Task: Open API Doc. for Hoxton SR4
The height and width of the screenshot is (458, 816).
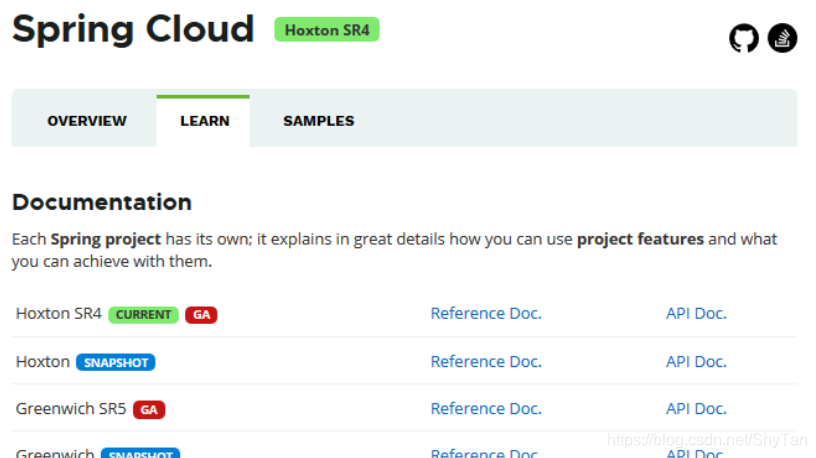Action: (x=696, y=313)
